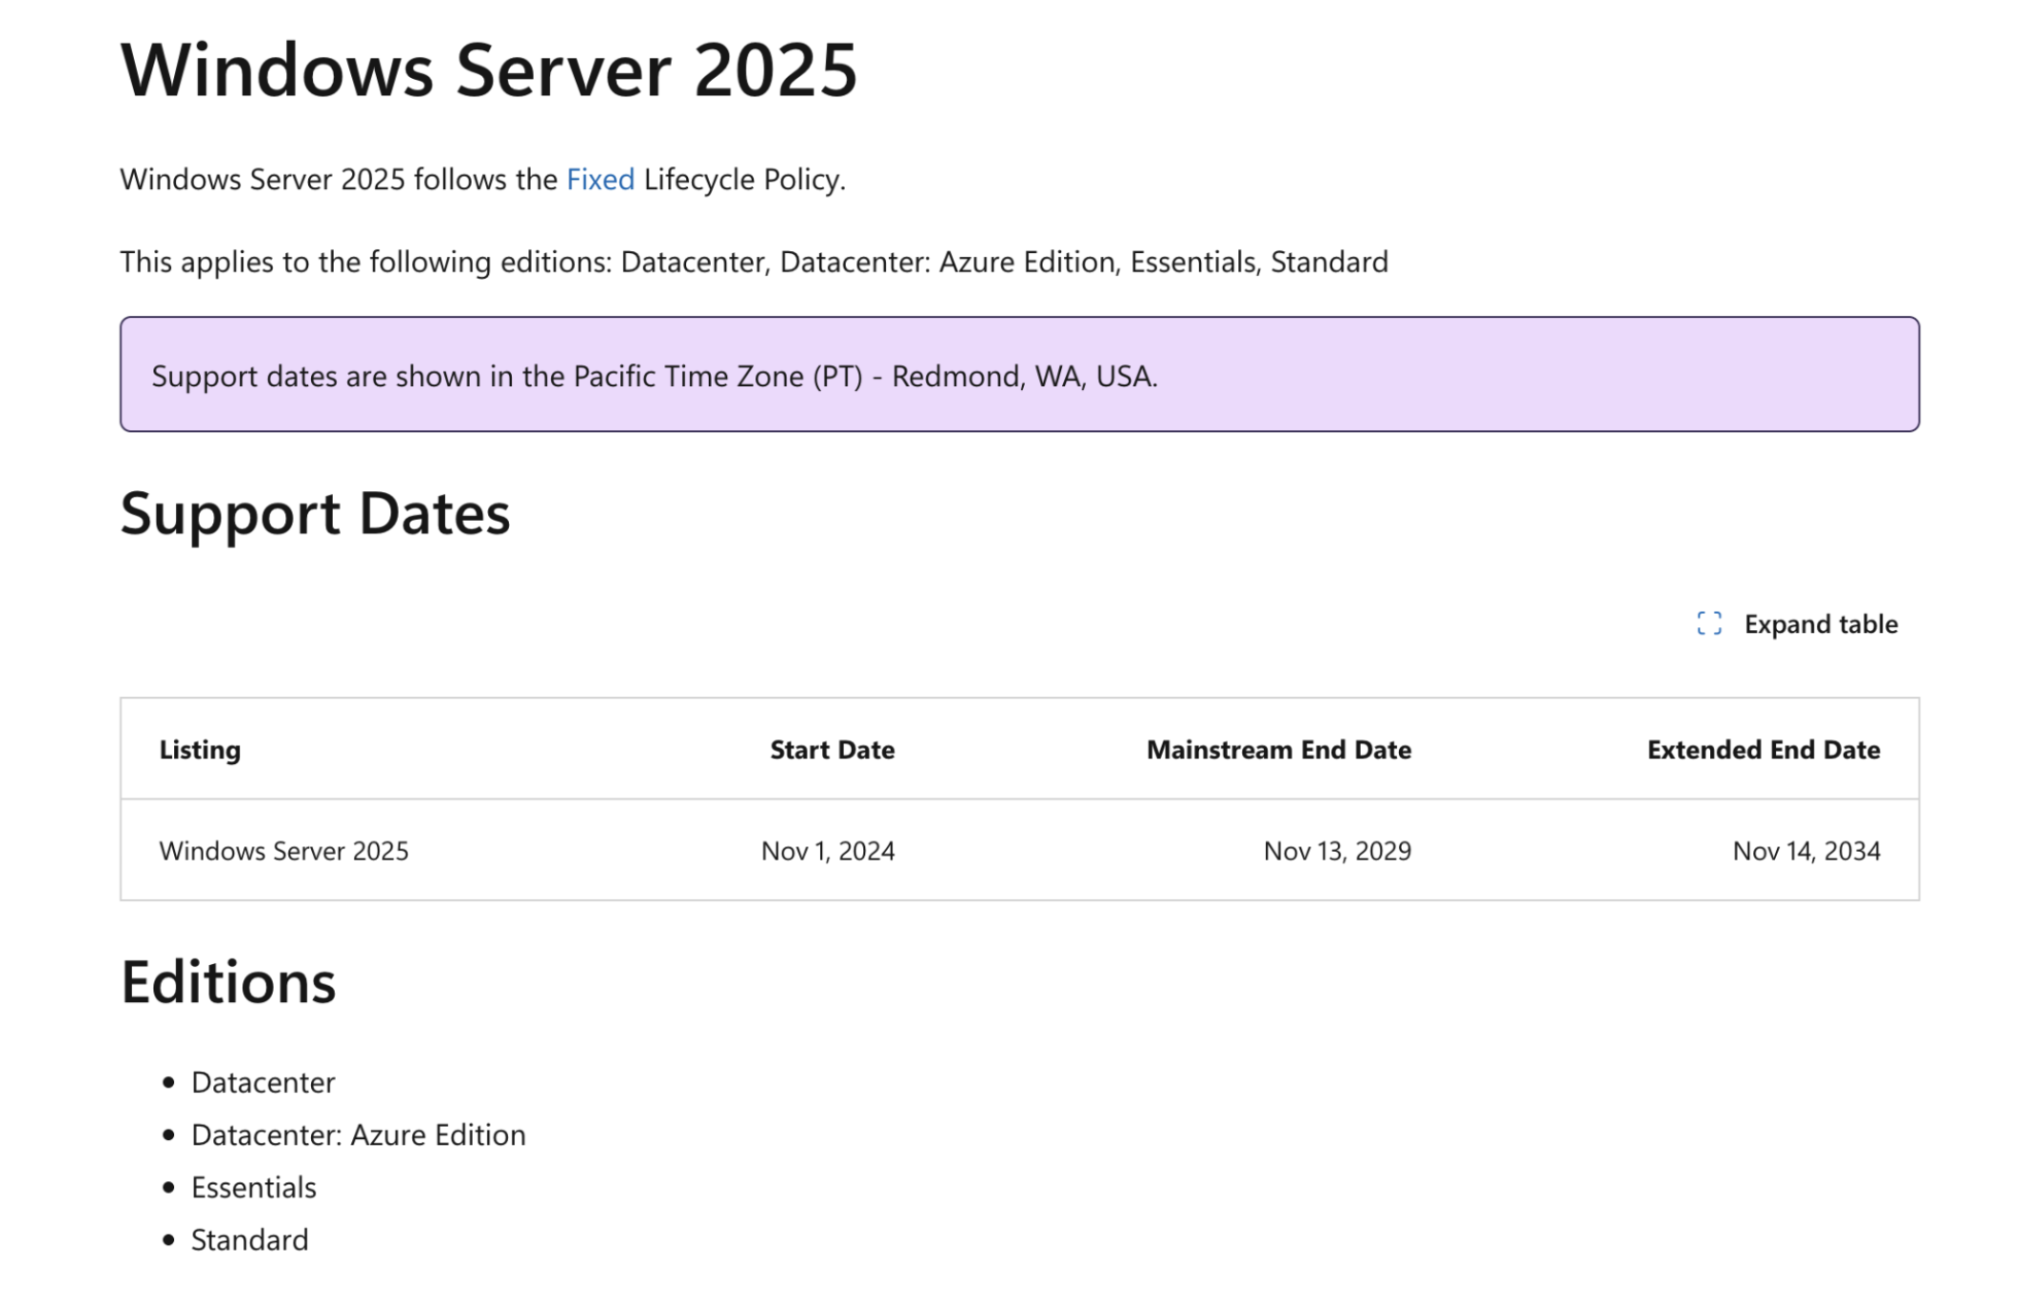Select the Listing column header

pos(200,750)
